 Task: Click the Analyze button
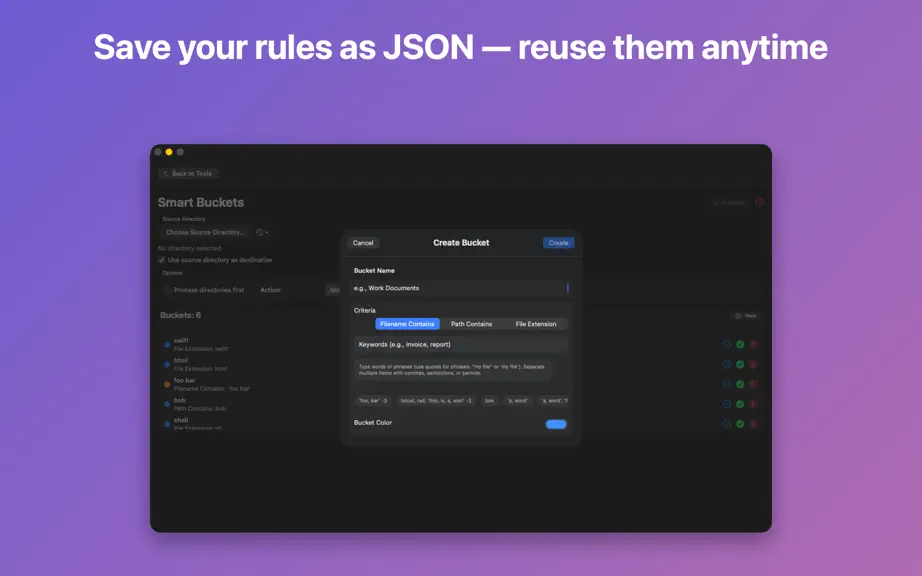tap(728, 202)
